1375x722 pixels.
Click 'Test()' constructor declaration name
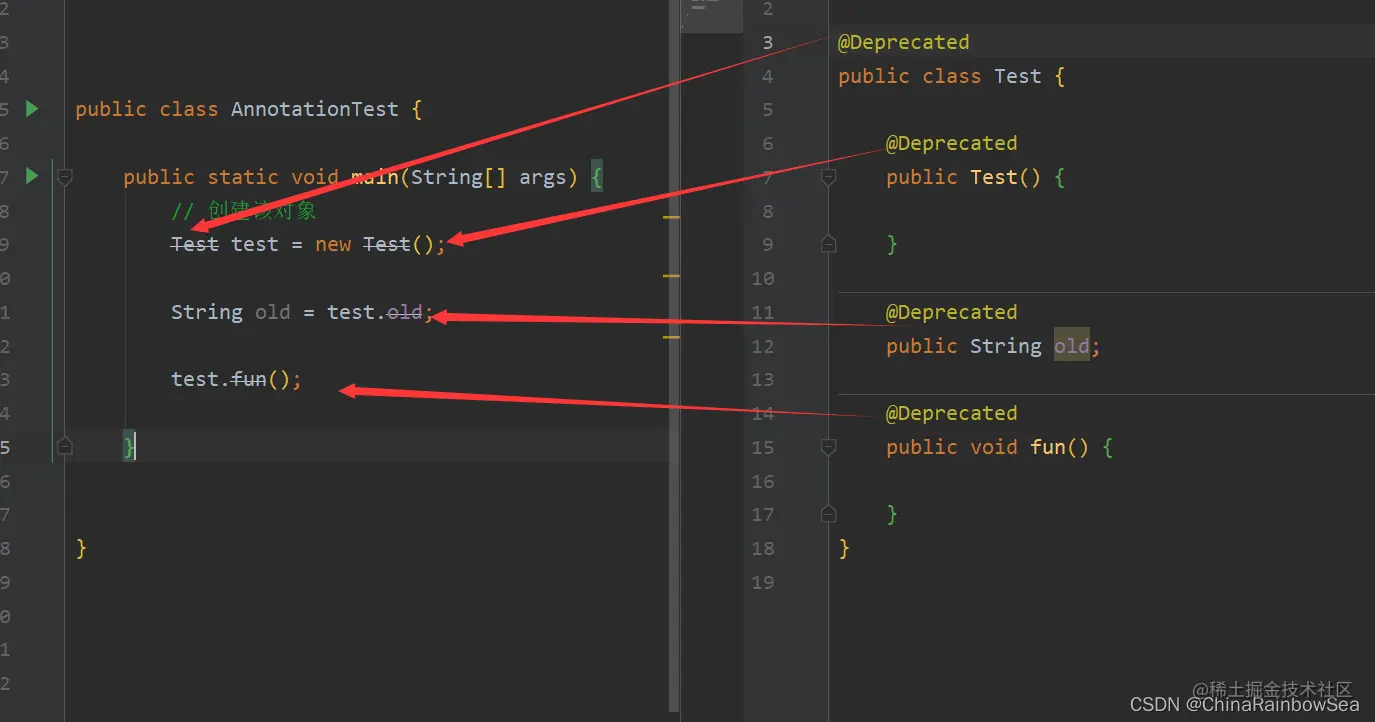pyautogui.click(x=1006, y=177)
